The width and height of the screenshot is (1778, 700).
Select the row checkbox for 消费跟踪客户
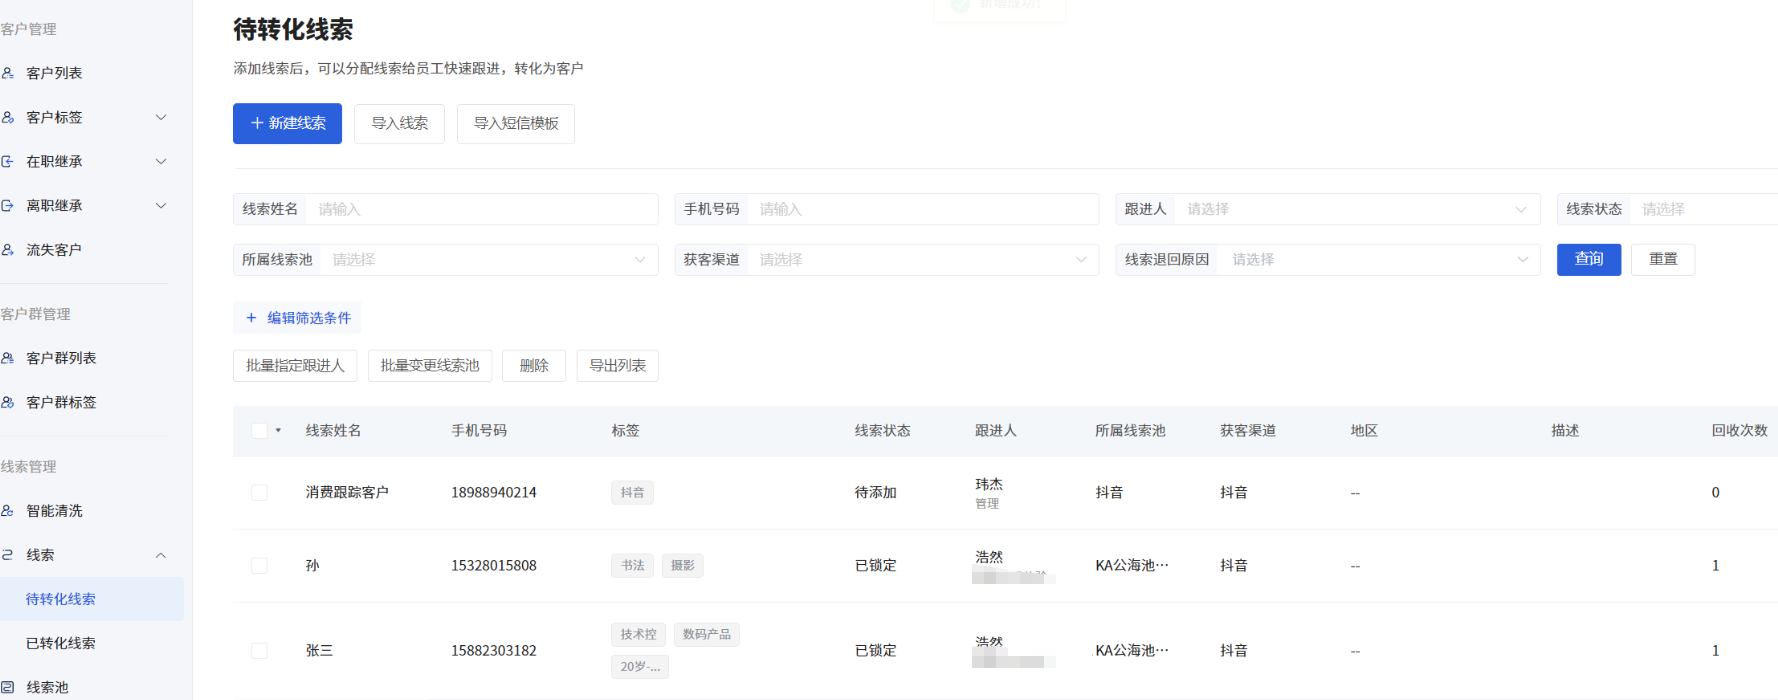point(259,493)
